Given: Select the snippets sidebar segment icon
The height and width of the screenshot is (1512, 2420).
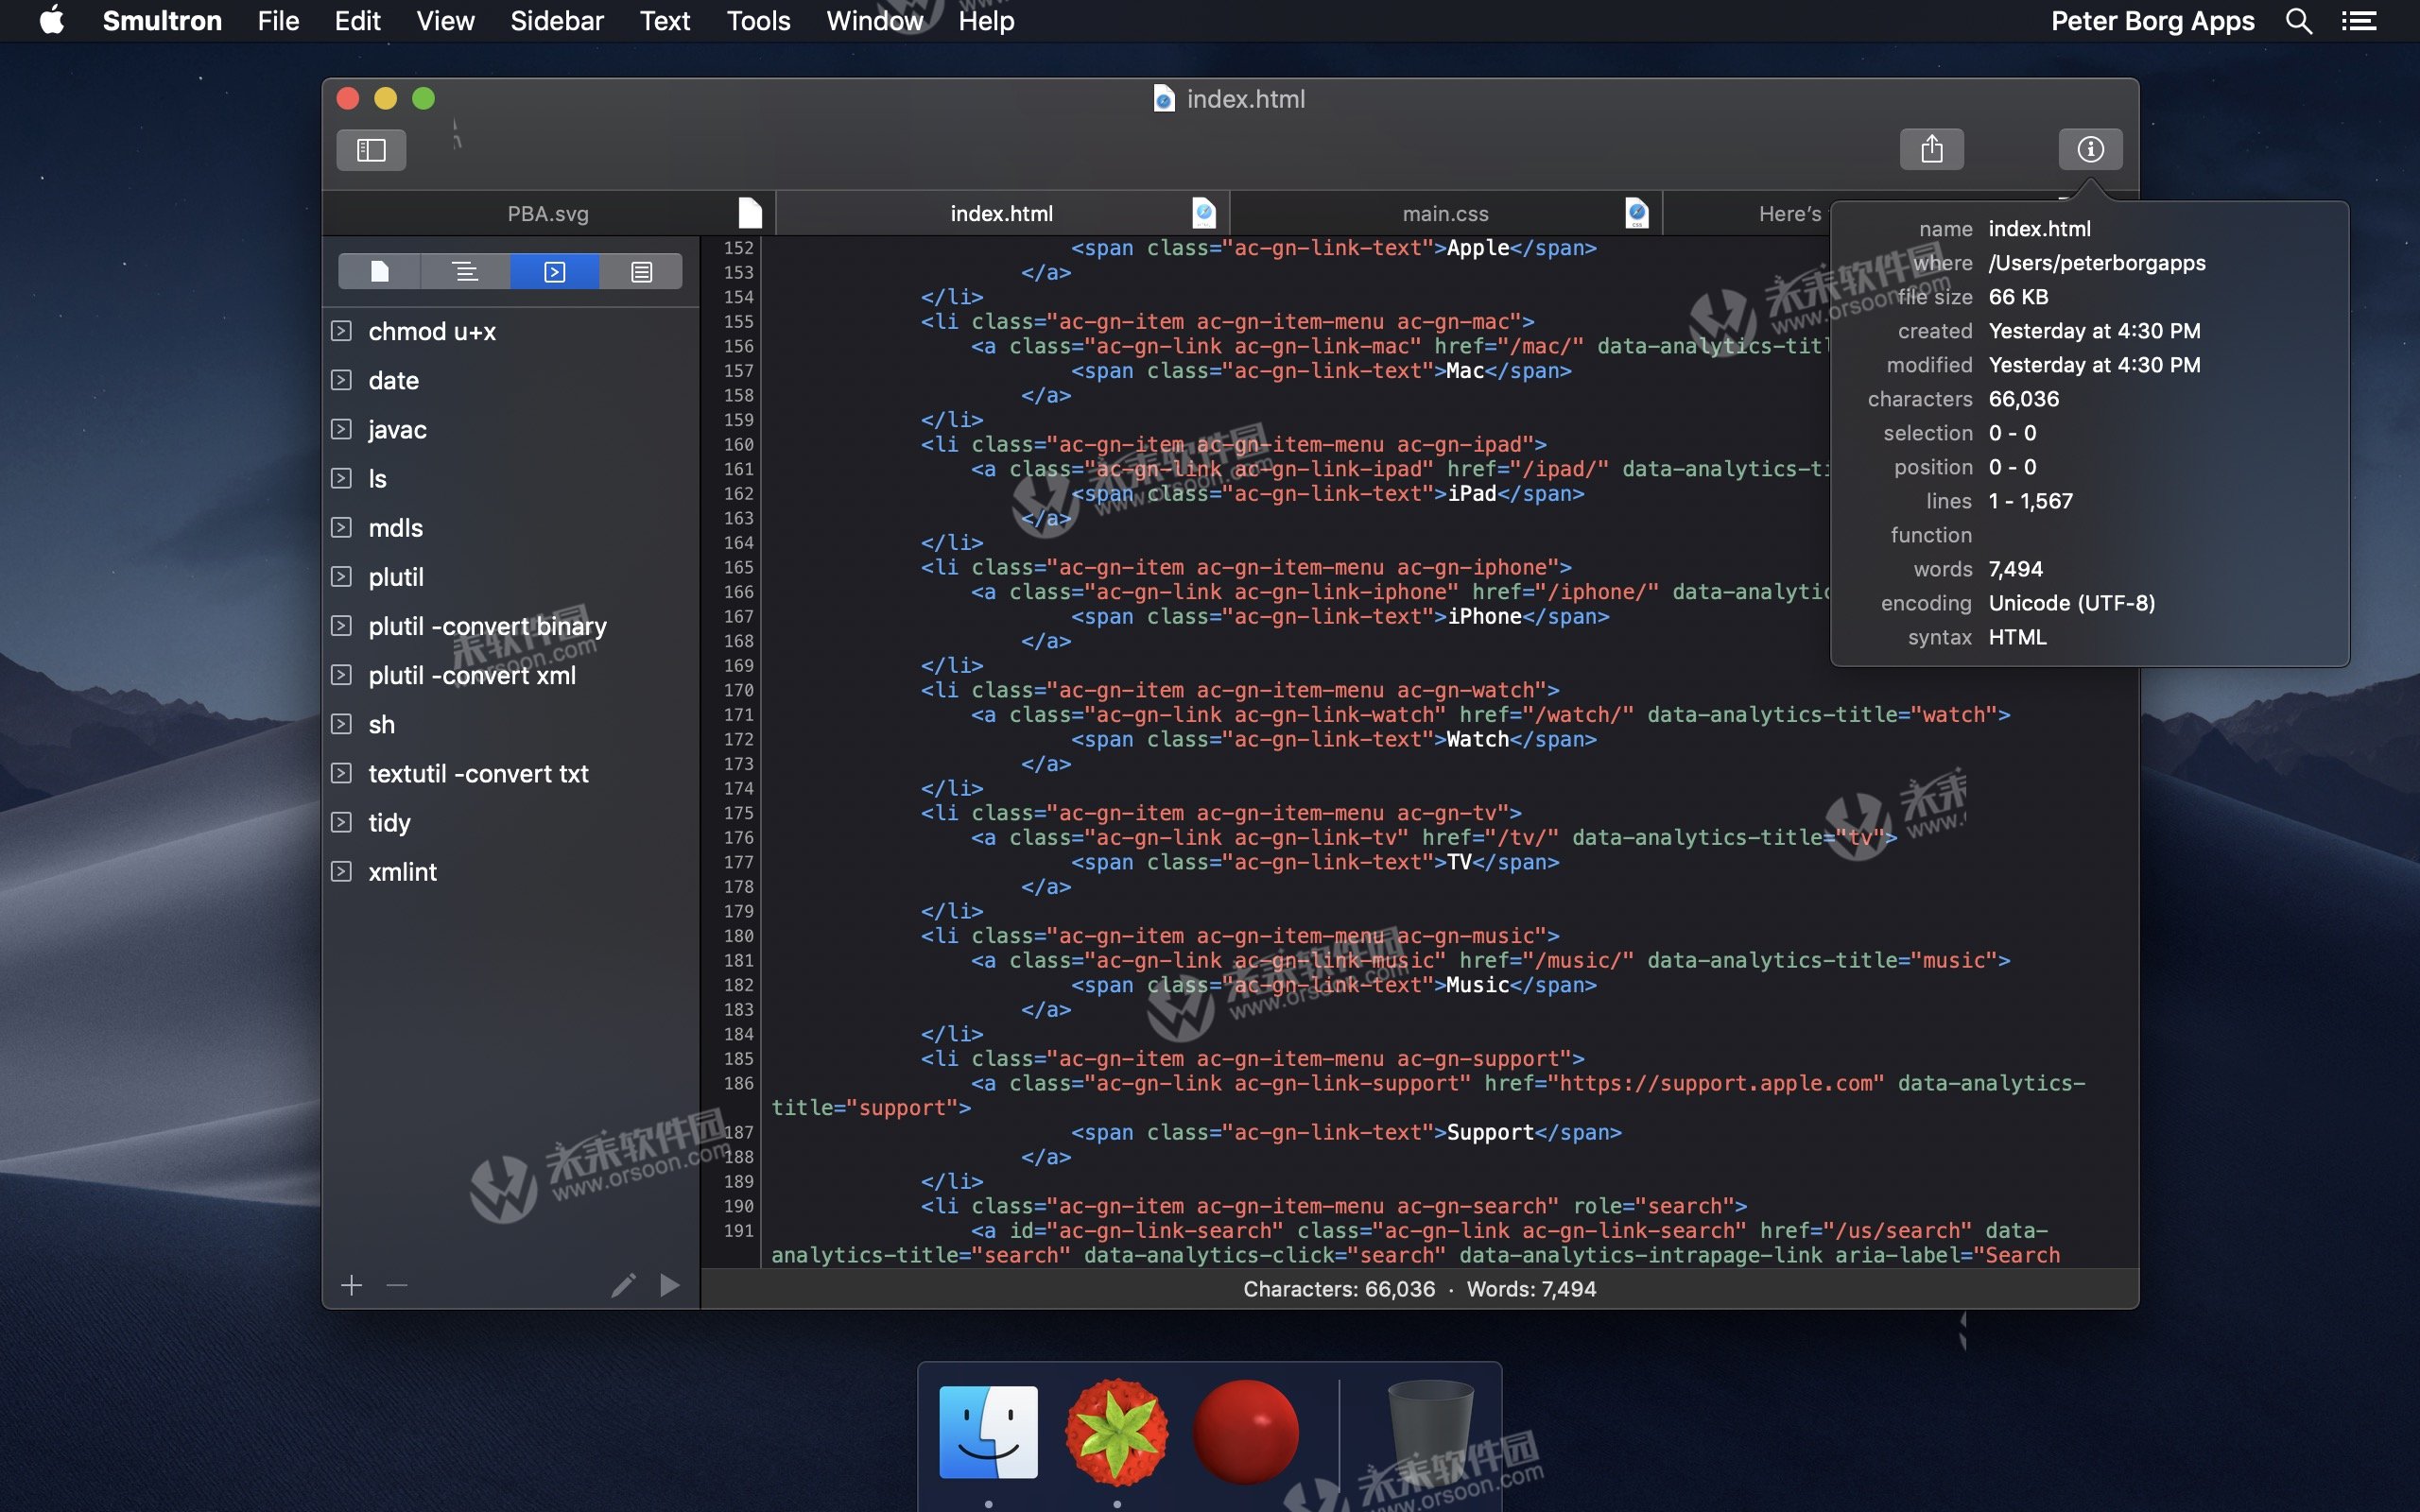Looking at the screenshot, I should (641, 272).
